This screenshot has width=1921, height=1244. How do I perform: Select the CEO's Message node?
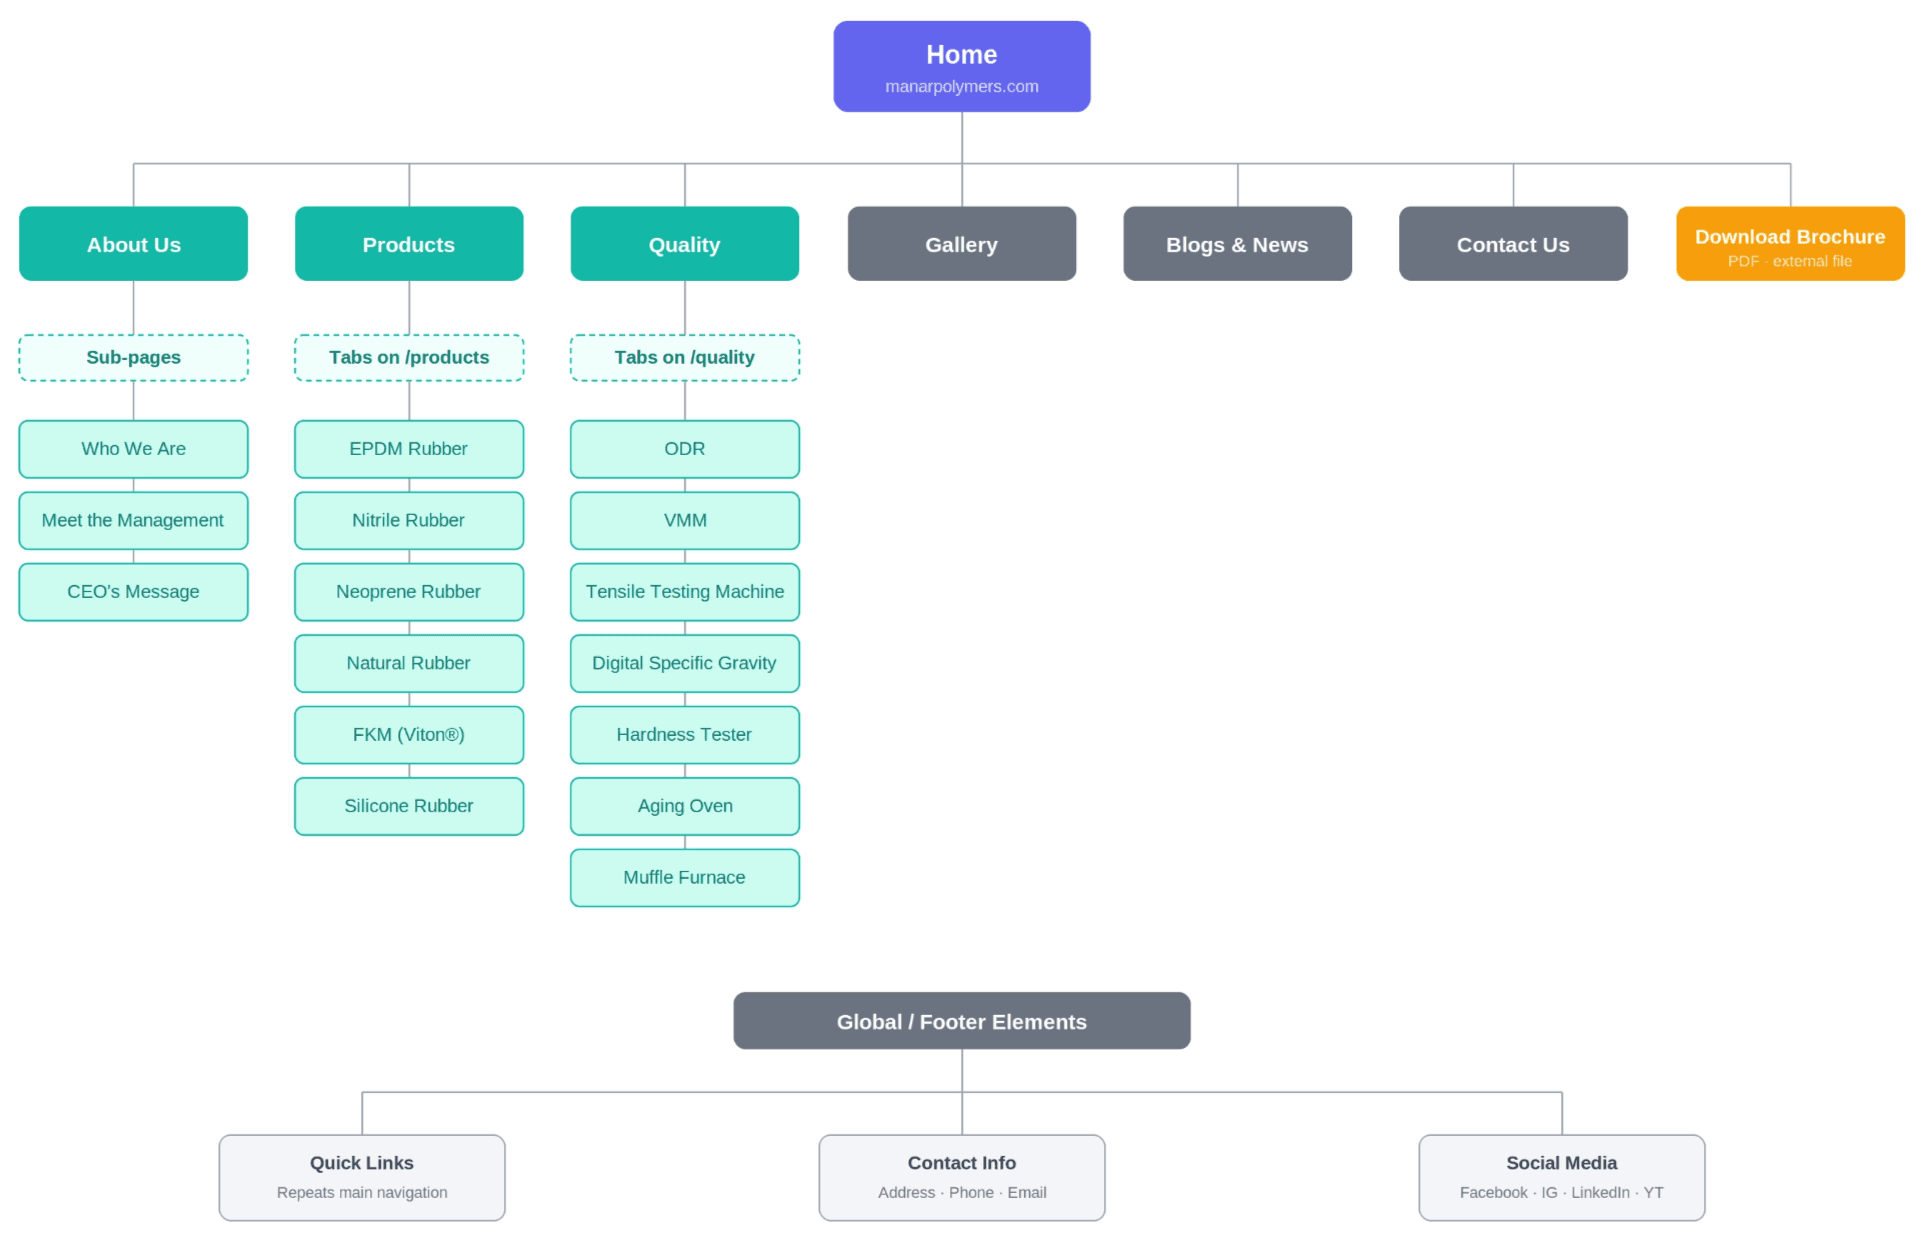pyautogui.click(x=133, y=592)
